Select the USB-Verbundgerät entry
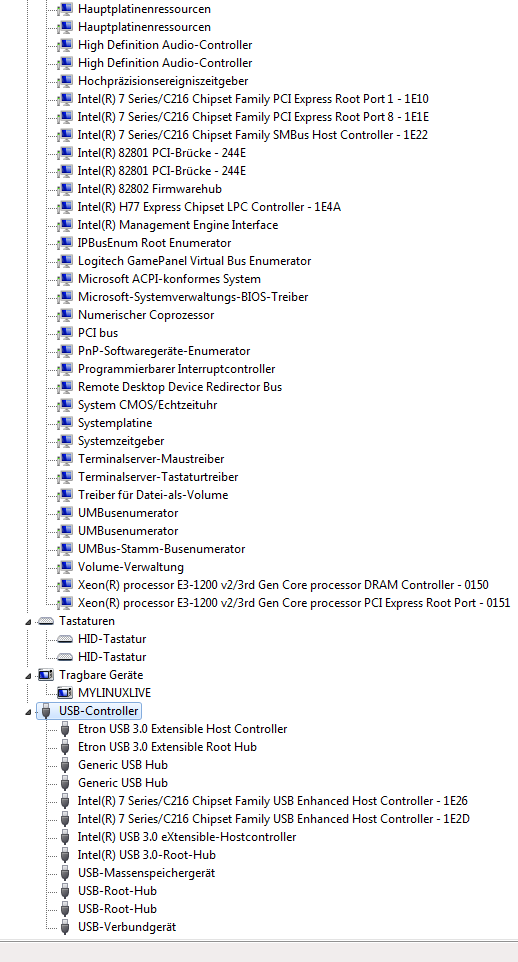This screenshot has width=518, height=962. [127, 926]
